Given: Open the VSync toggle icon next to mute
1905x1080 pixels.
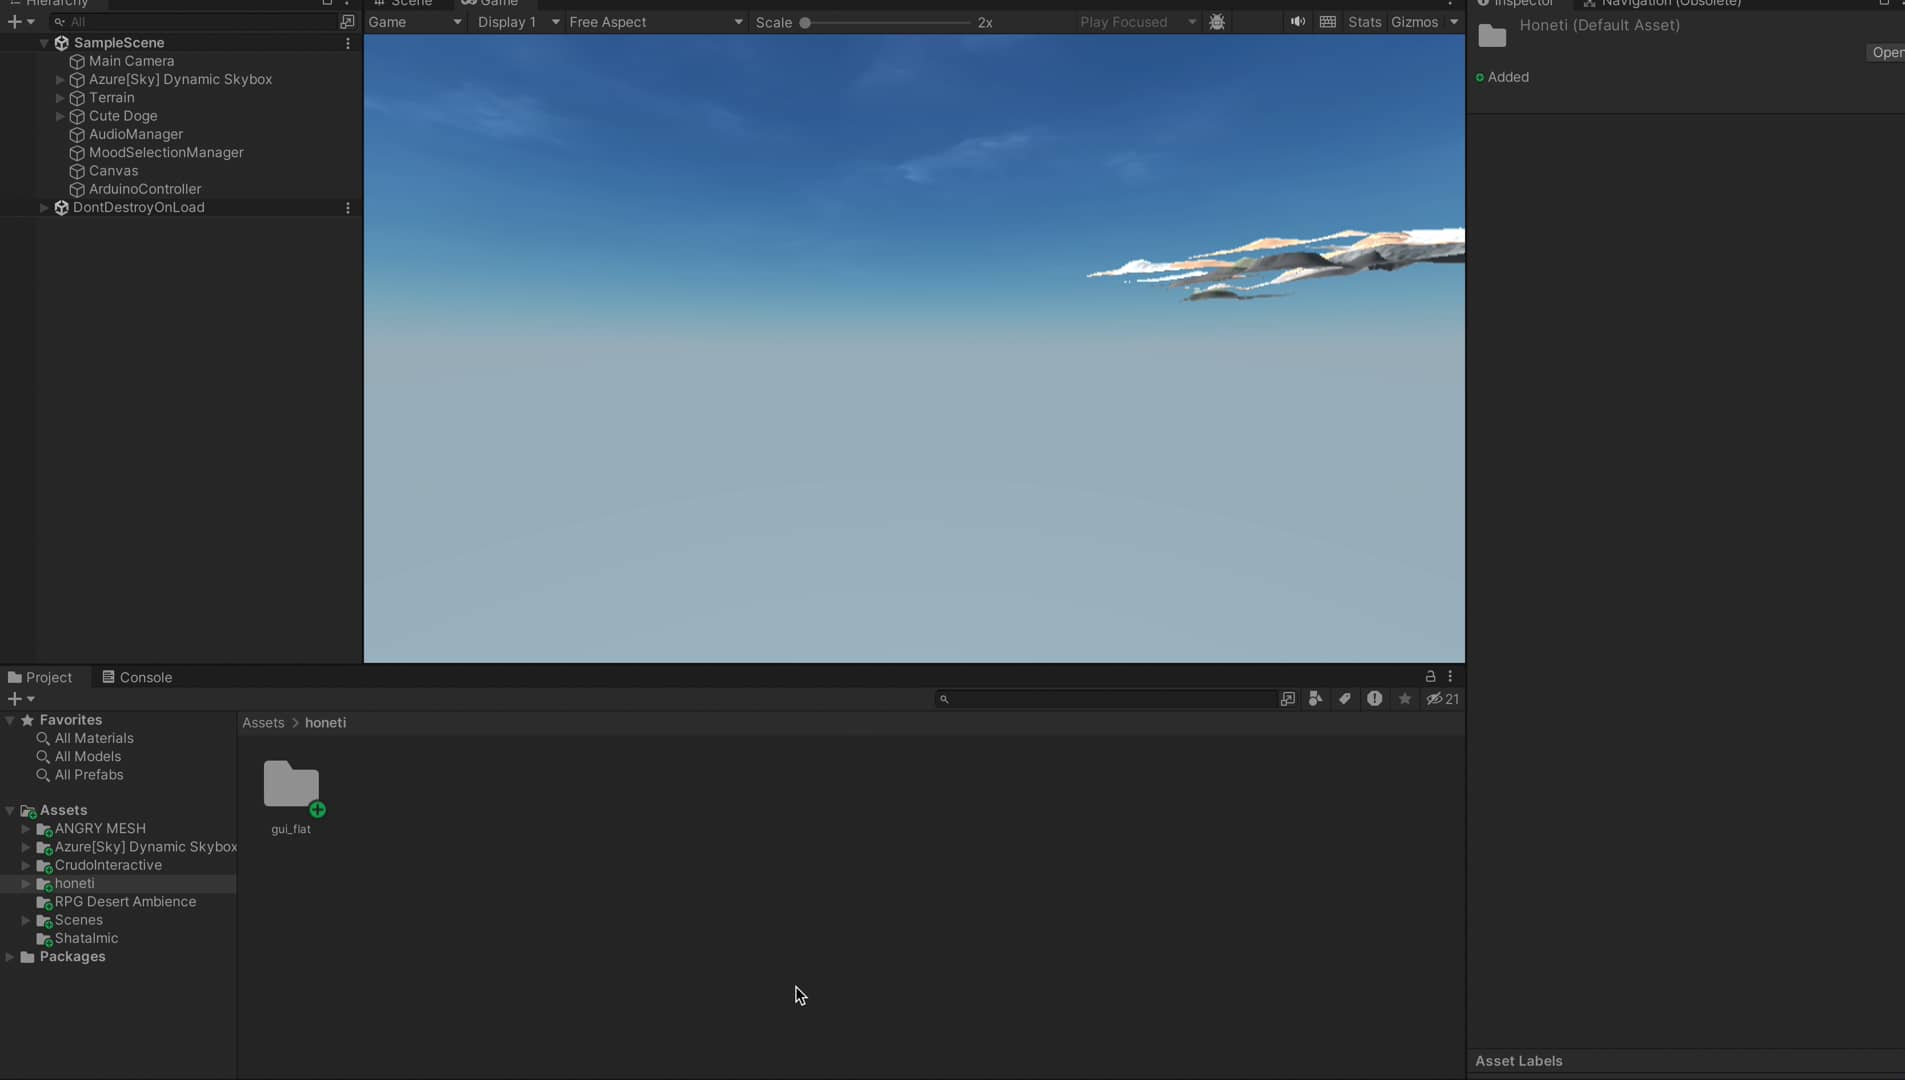Looking at the screenshot, I should pos(1327,21).
